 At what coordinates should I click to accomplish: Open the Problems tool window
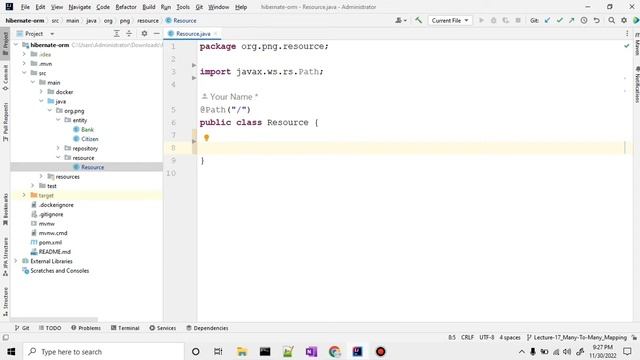click(86, 328)
